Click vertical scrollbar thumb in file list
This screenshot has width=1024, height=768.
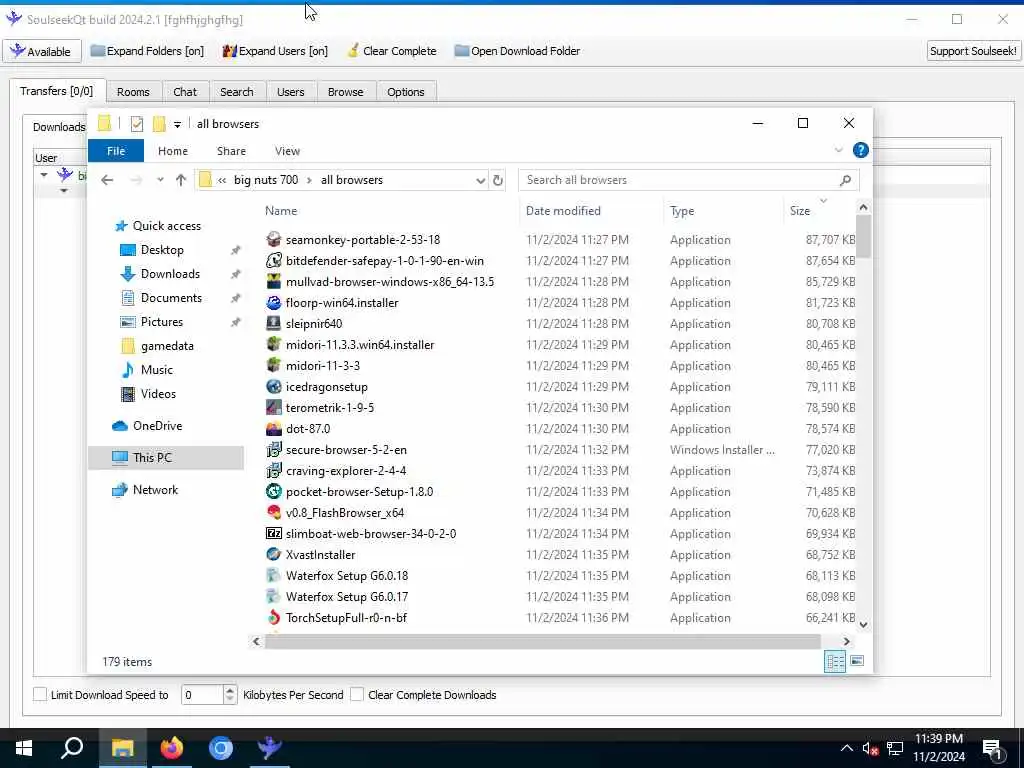pos(863,236)
